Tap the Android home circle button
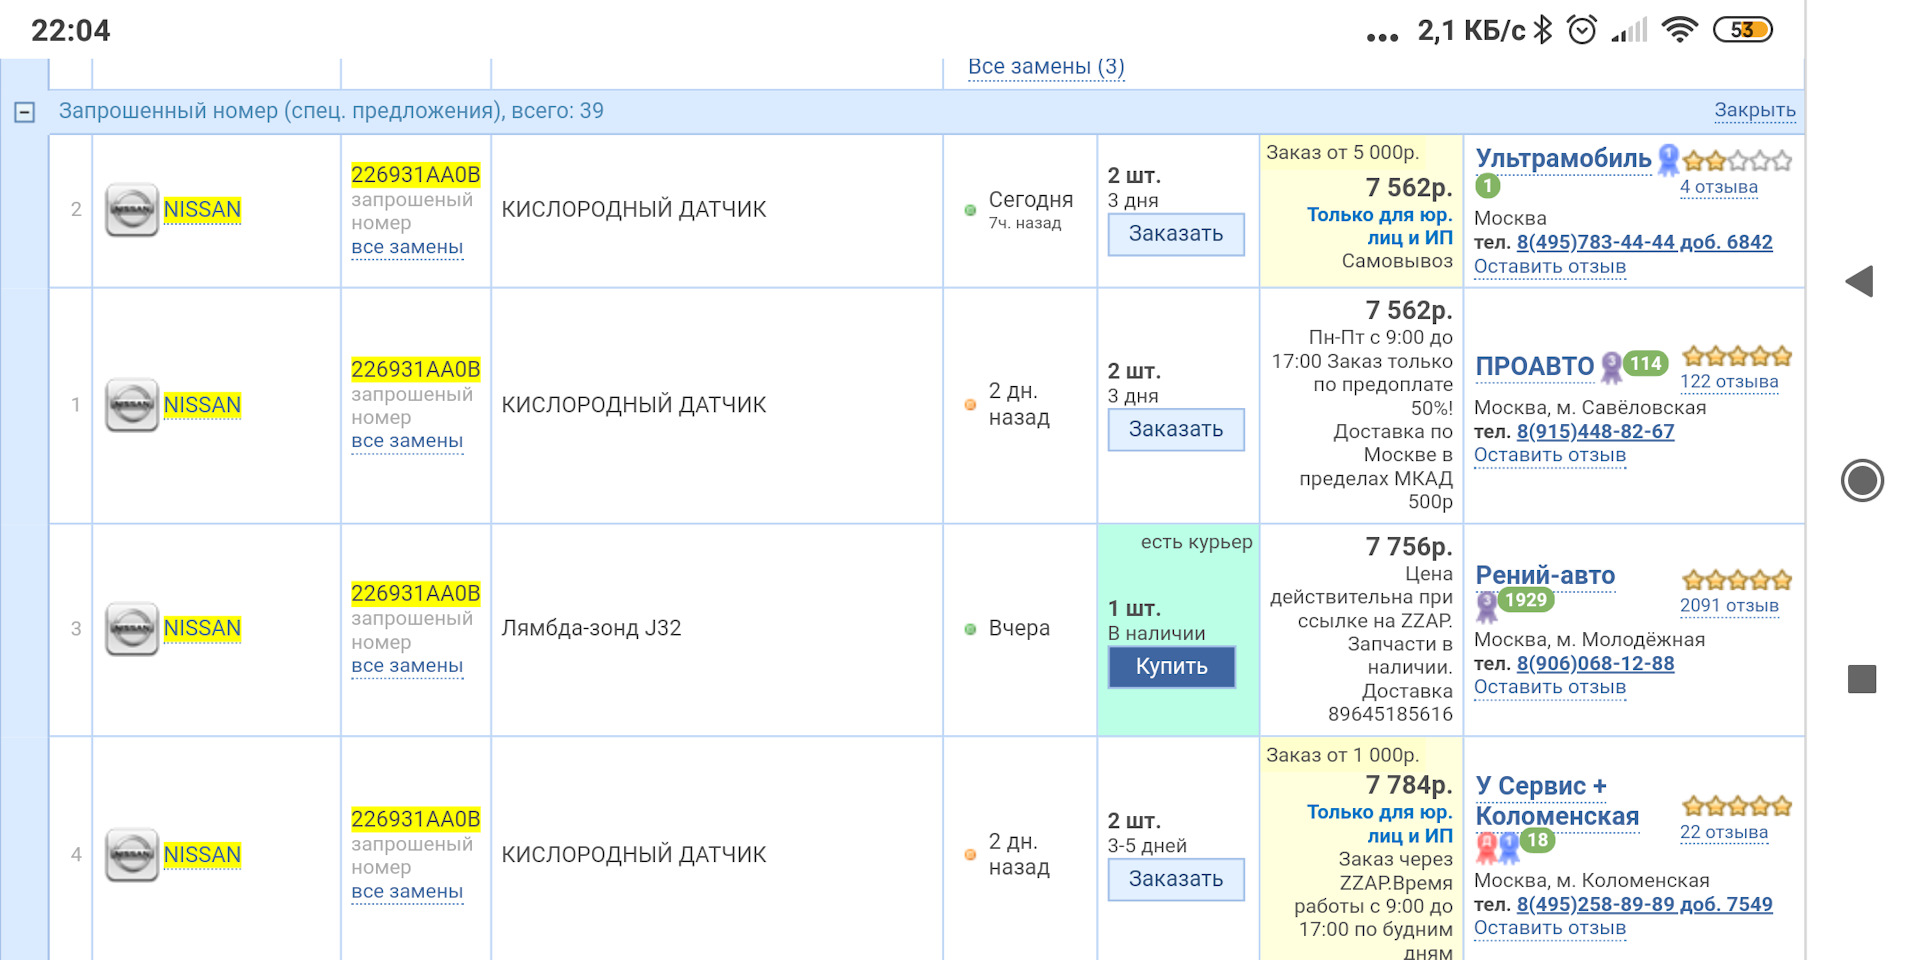 pyautogui.click(x=1861, y=481)
